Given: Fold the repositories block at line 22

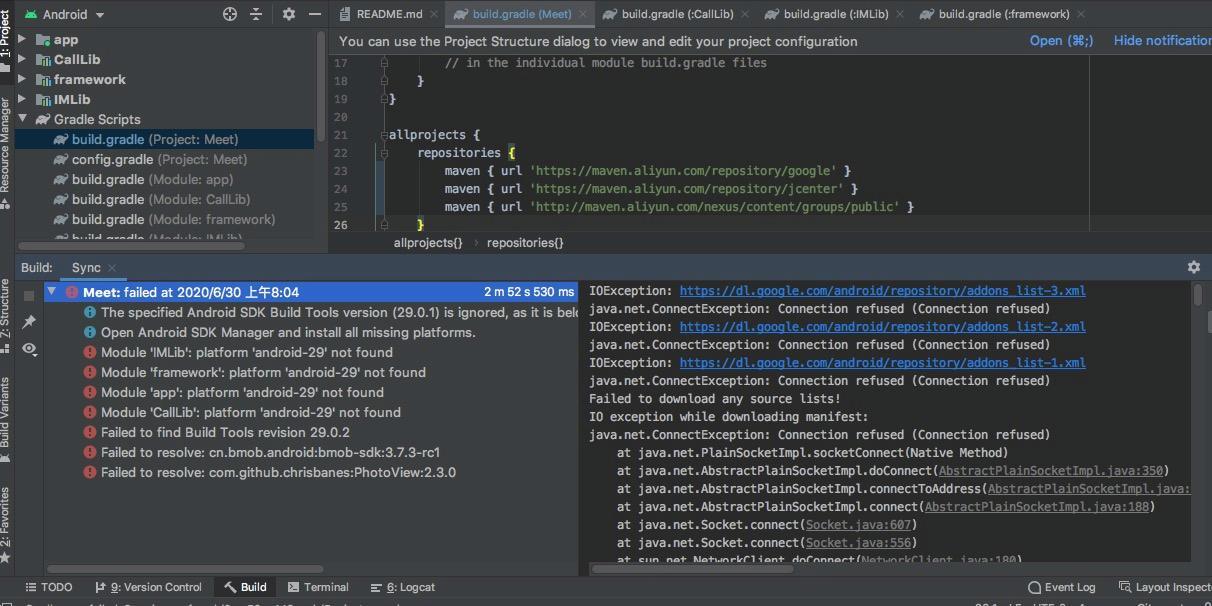Looking at the screenshot, I should [x=384, y=153].
